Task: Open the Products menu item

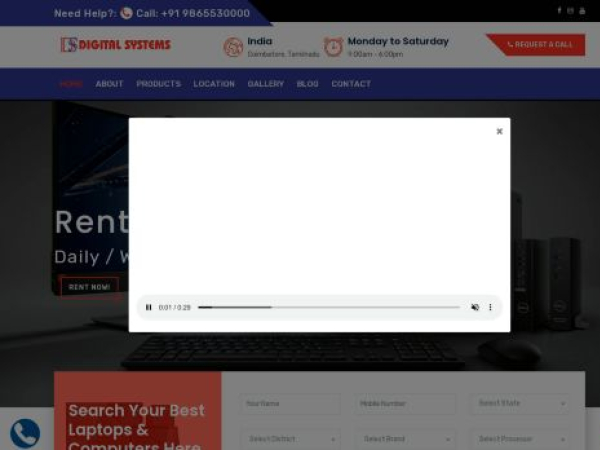Action: (158, 84)
